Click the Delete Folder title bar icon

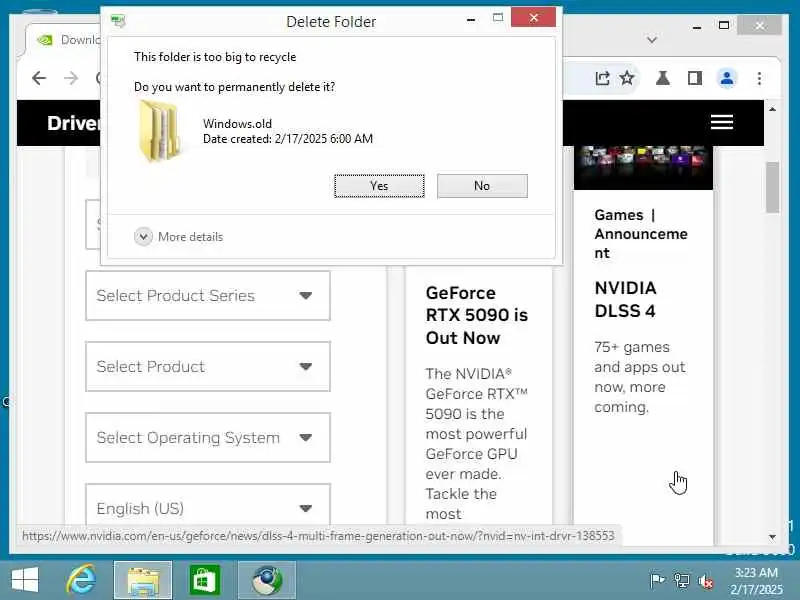pyautogui.click(x=118, y=21)
